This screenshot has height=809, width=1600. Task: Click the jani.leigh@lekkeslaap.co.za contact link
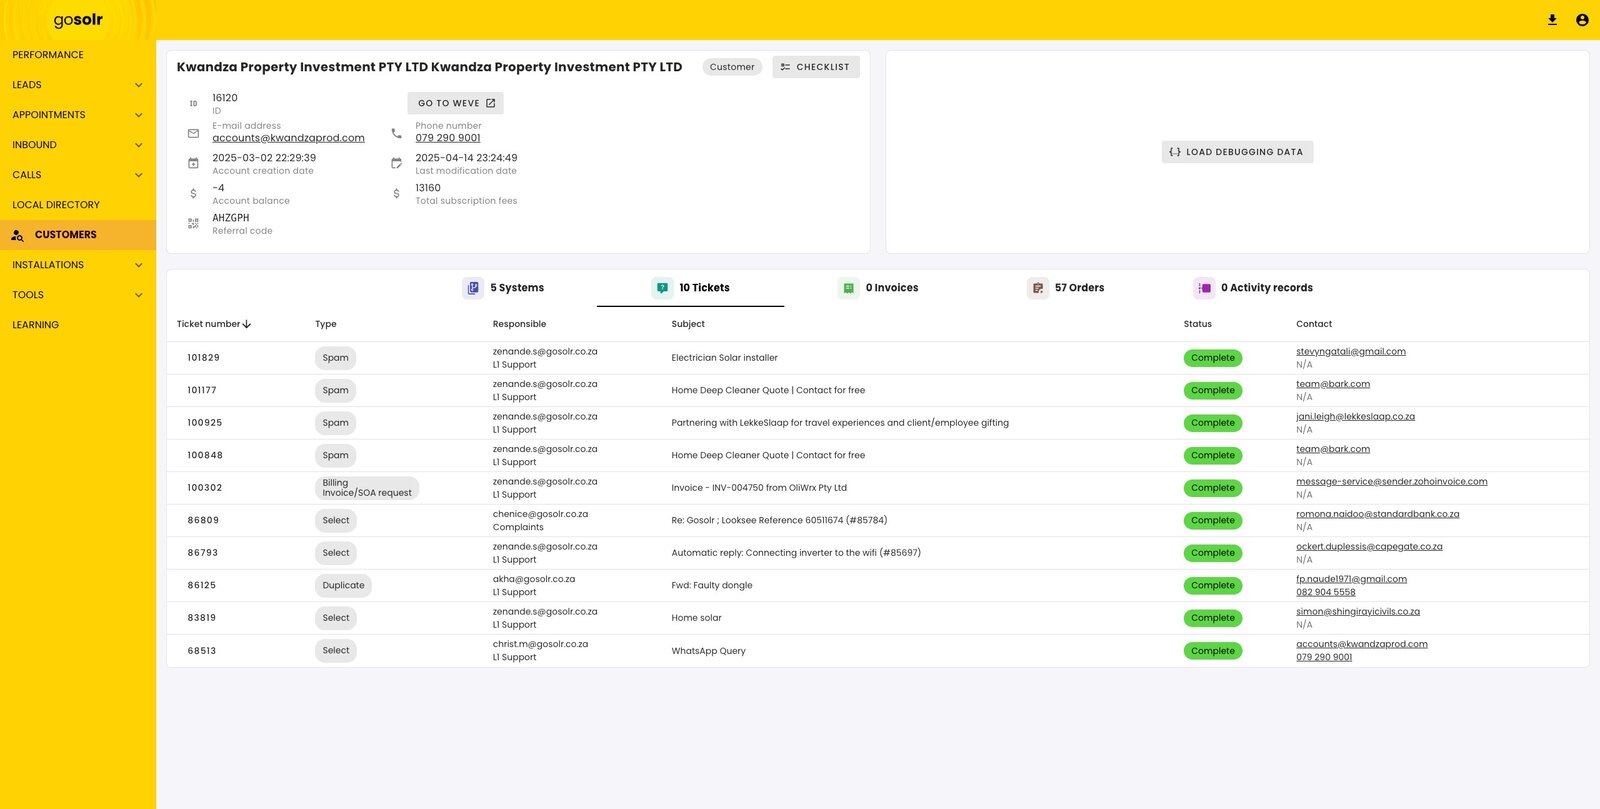coord(1356,417)
